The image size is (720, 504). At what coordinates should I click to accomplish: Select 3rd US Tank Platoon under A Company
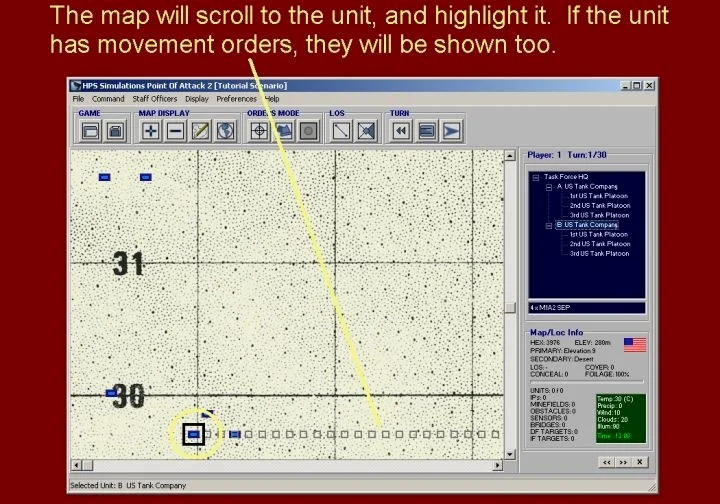[x=599, y=215]
